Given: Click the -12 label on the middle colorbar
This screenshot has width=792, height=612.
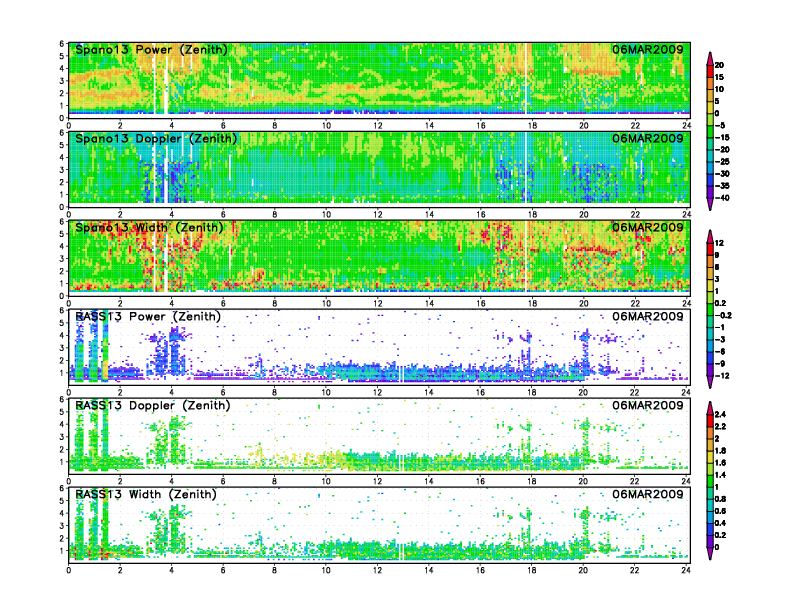Looking at the screenshot, I should pos(722,376).
